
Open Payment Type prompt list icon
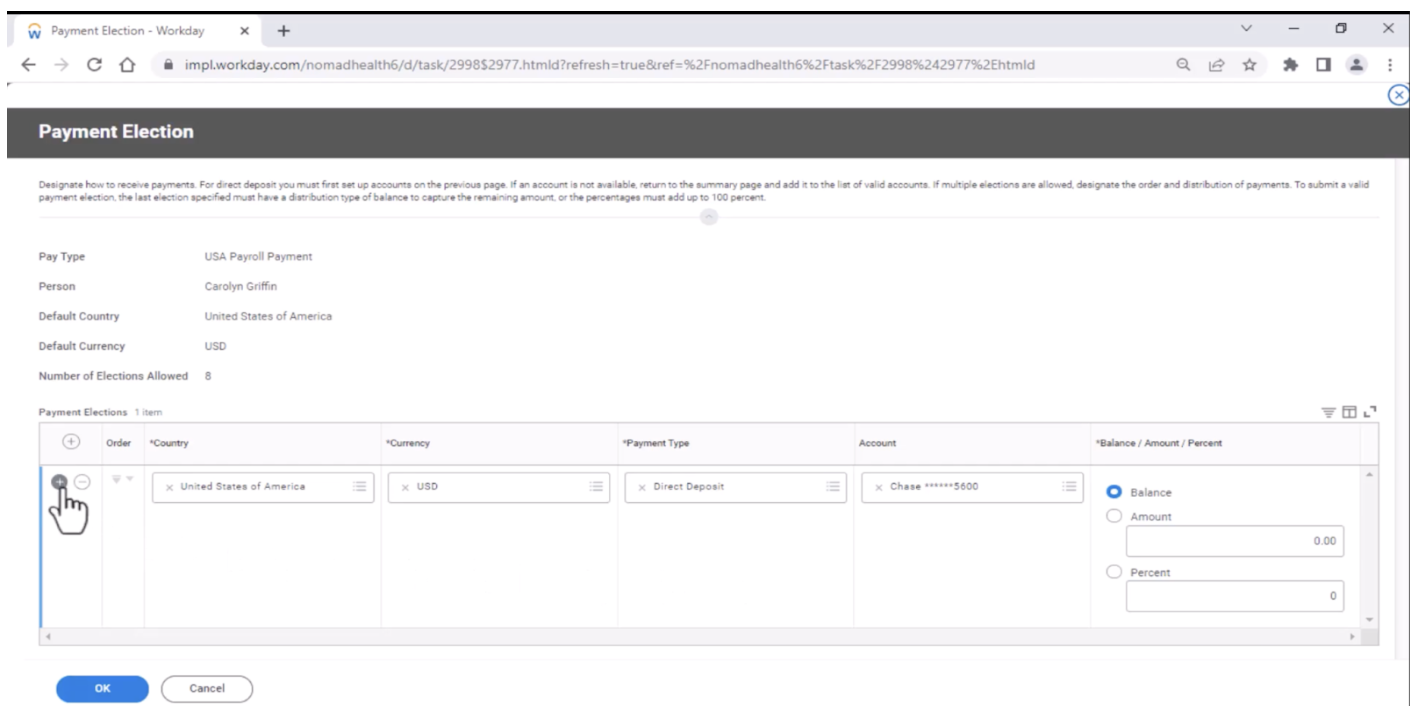832,487
